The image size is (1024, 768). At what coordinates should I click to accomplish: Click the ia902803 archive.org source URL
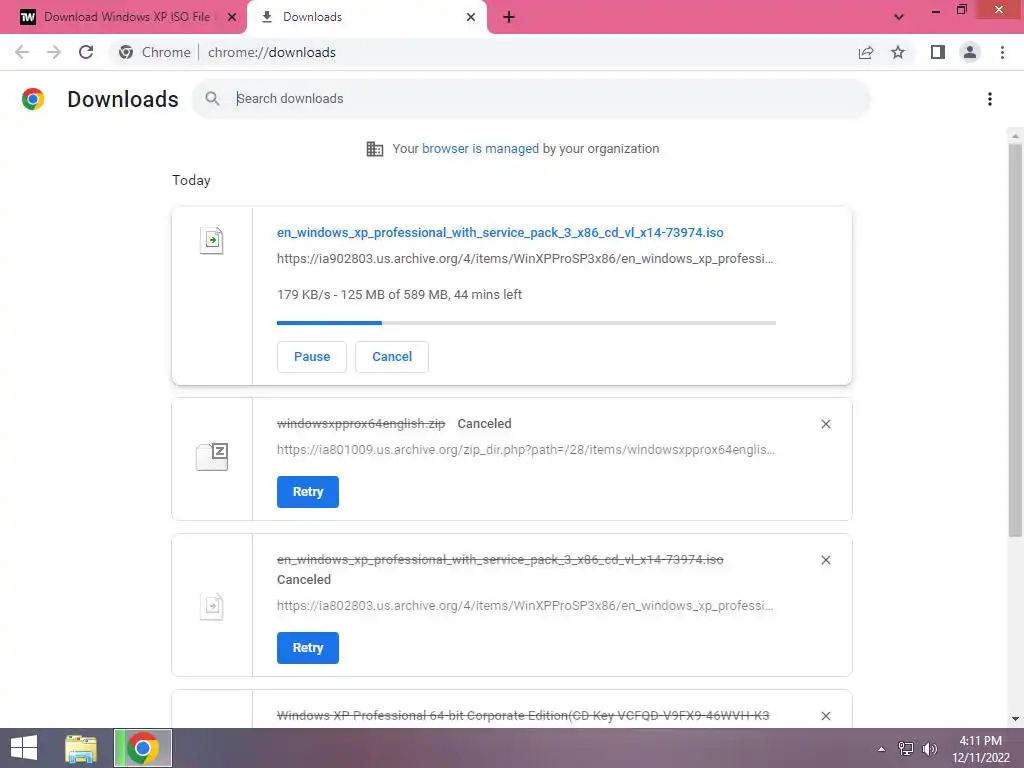coord(525,259)
